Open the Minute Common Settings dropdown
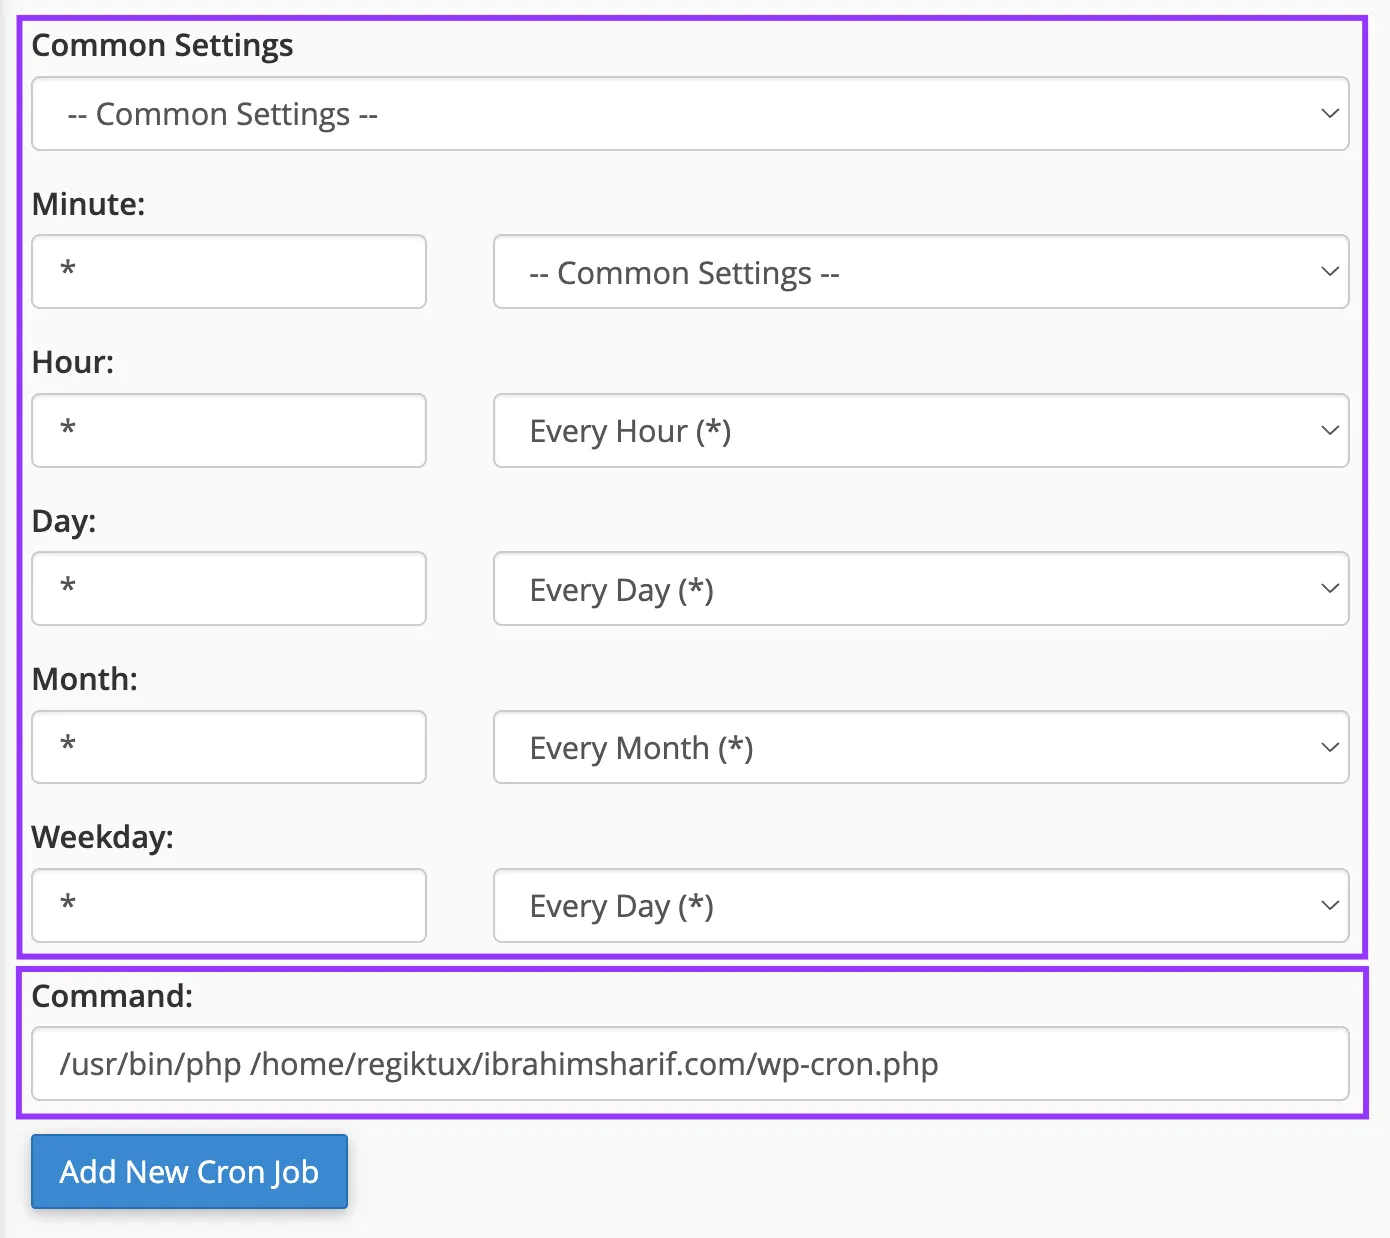 point(921,272)
